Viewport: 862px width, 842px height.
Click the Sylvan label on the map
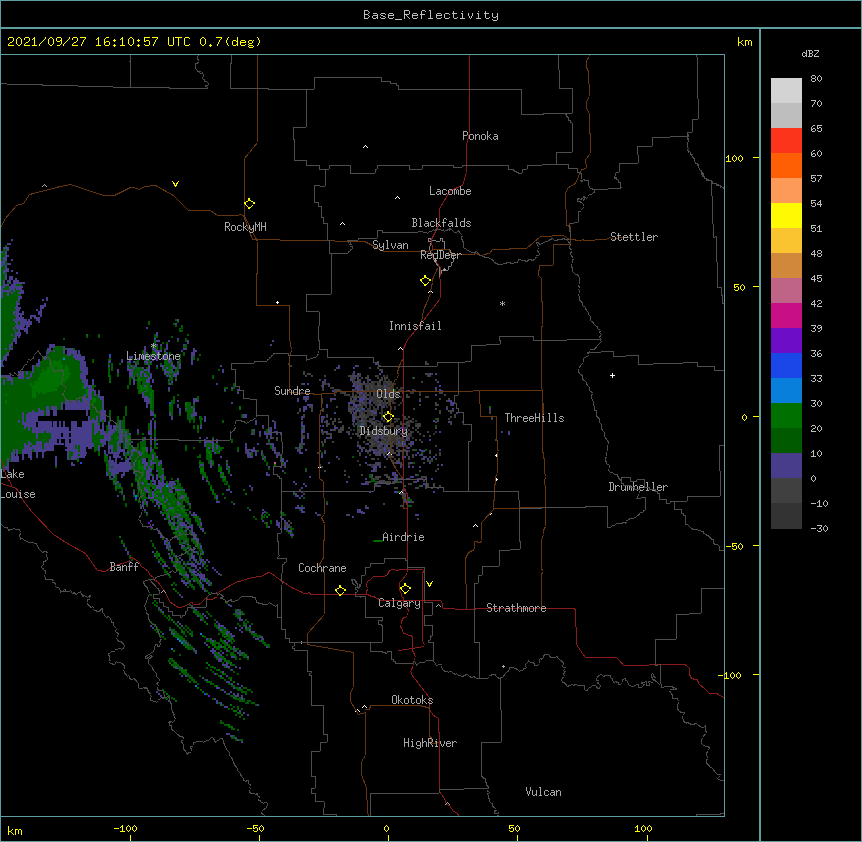pyautogui.click(x=390, y=245)
